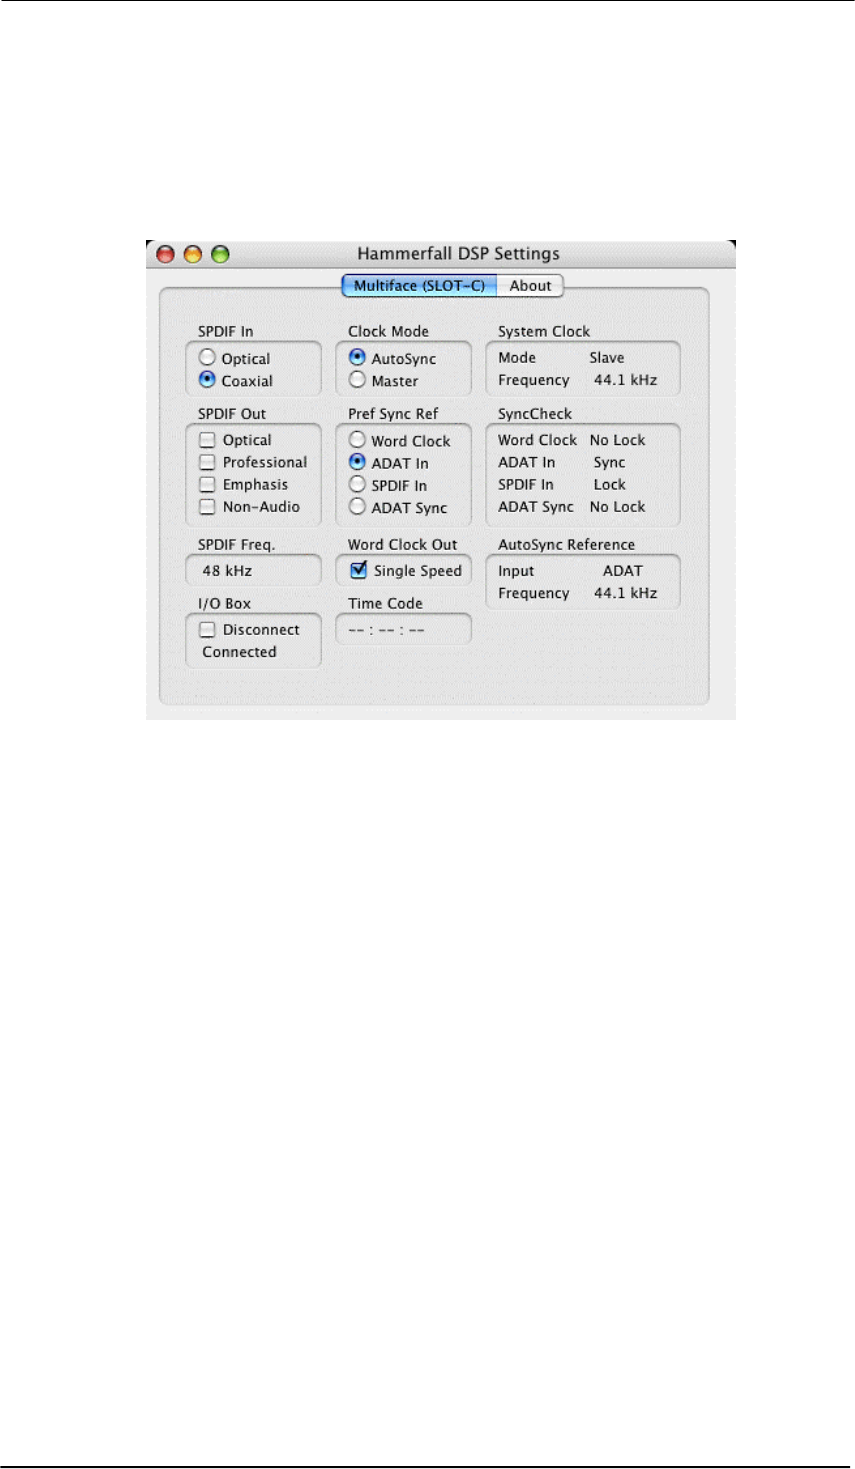Enable Professional SPDIF Out format

[208, 462]
